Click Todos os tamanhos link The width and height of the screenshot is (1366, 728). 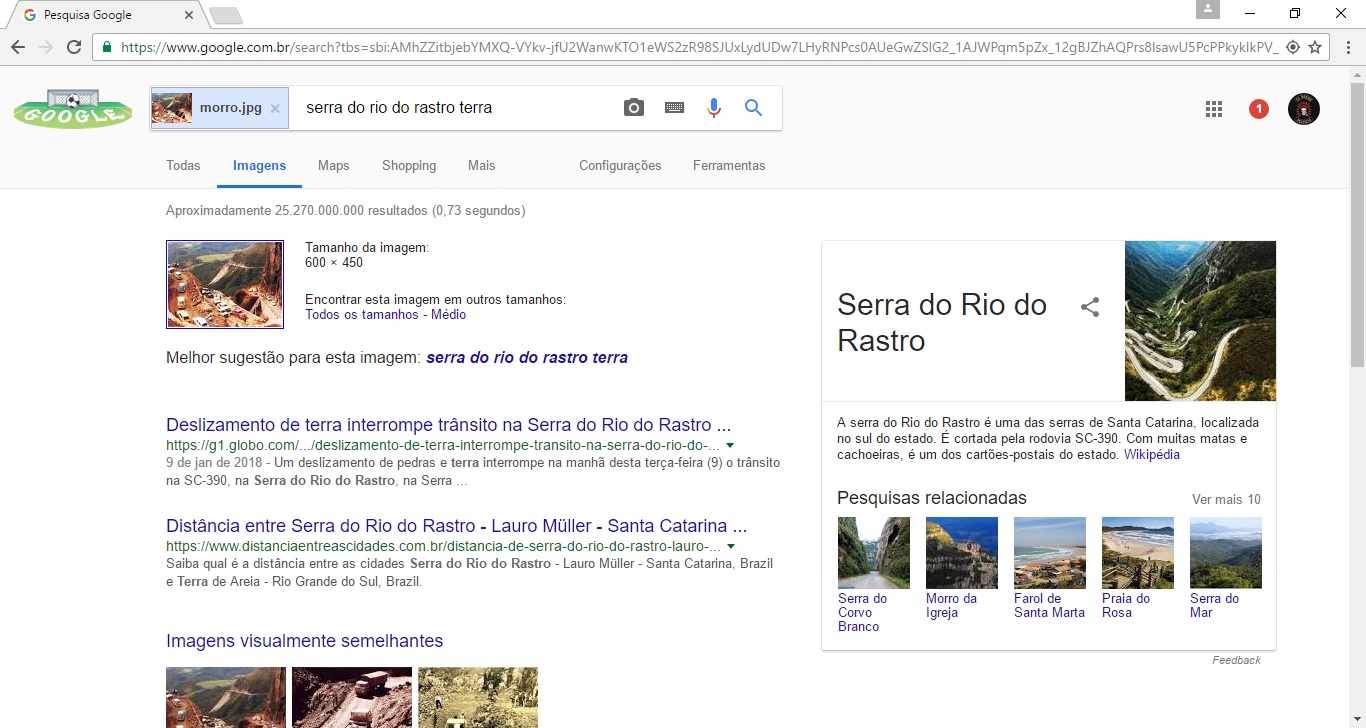[x=362, y=315]
